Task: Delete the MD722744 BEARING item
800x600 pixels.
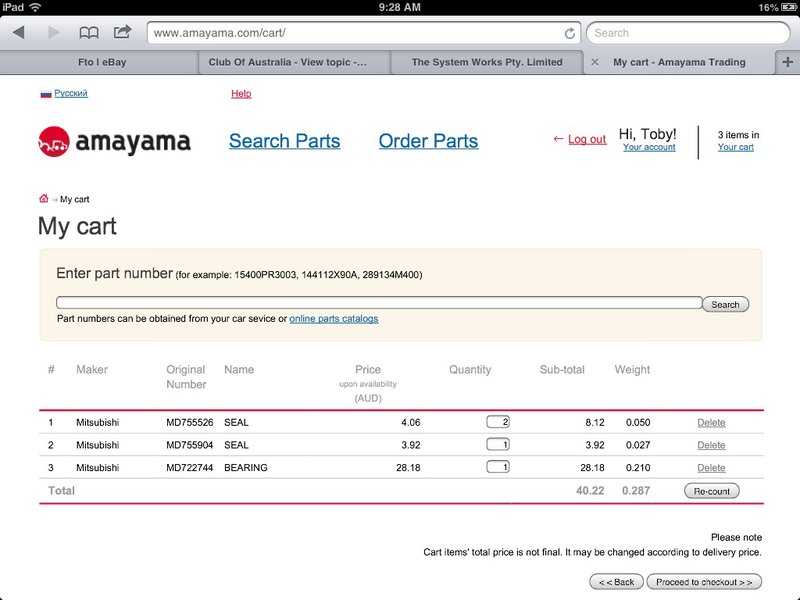Action: (x=711, y=468)
